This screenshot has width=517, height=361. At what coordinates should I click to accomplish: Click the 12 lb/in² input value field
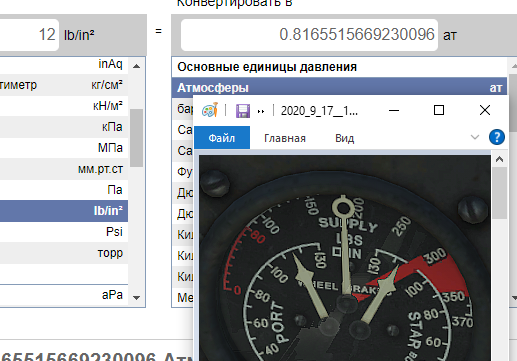coord(29,35)
